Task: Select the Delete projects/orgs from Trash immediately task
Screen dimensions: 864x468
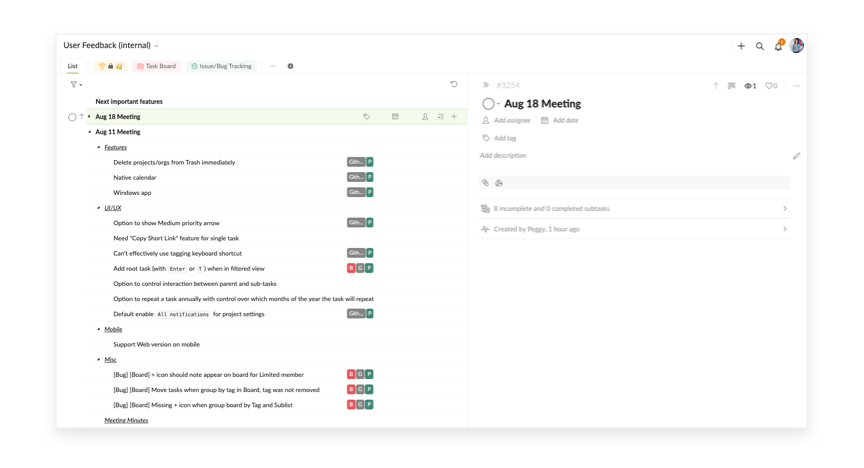Action: pos(174,163)
